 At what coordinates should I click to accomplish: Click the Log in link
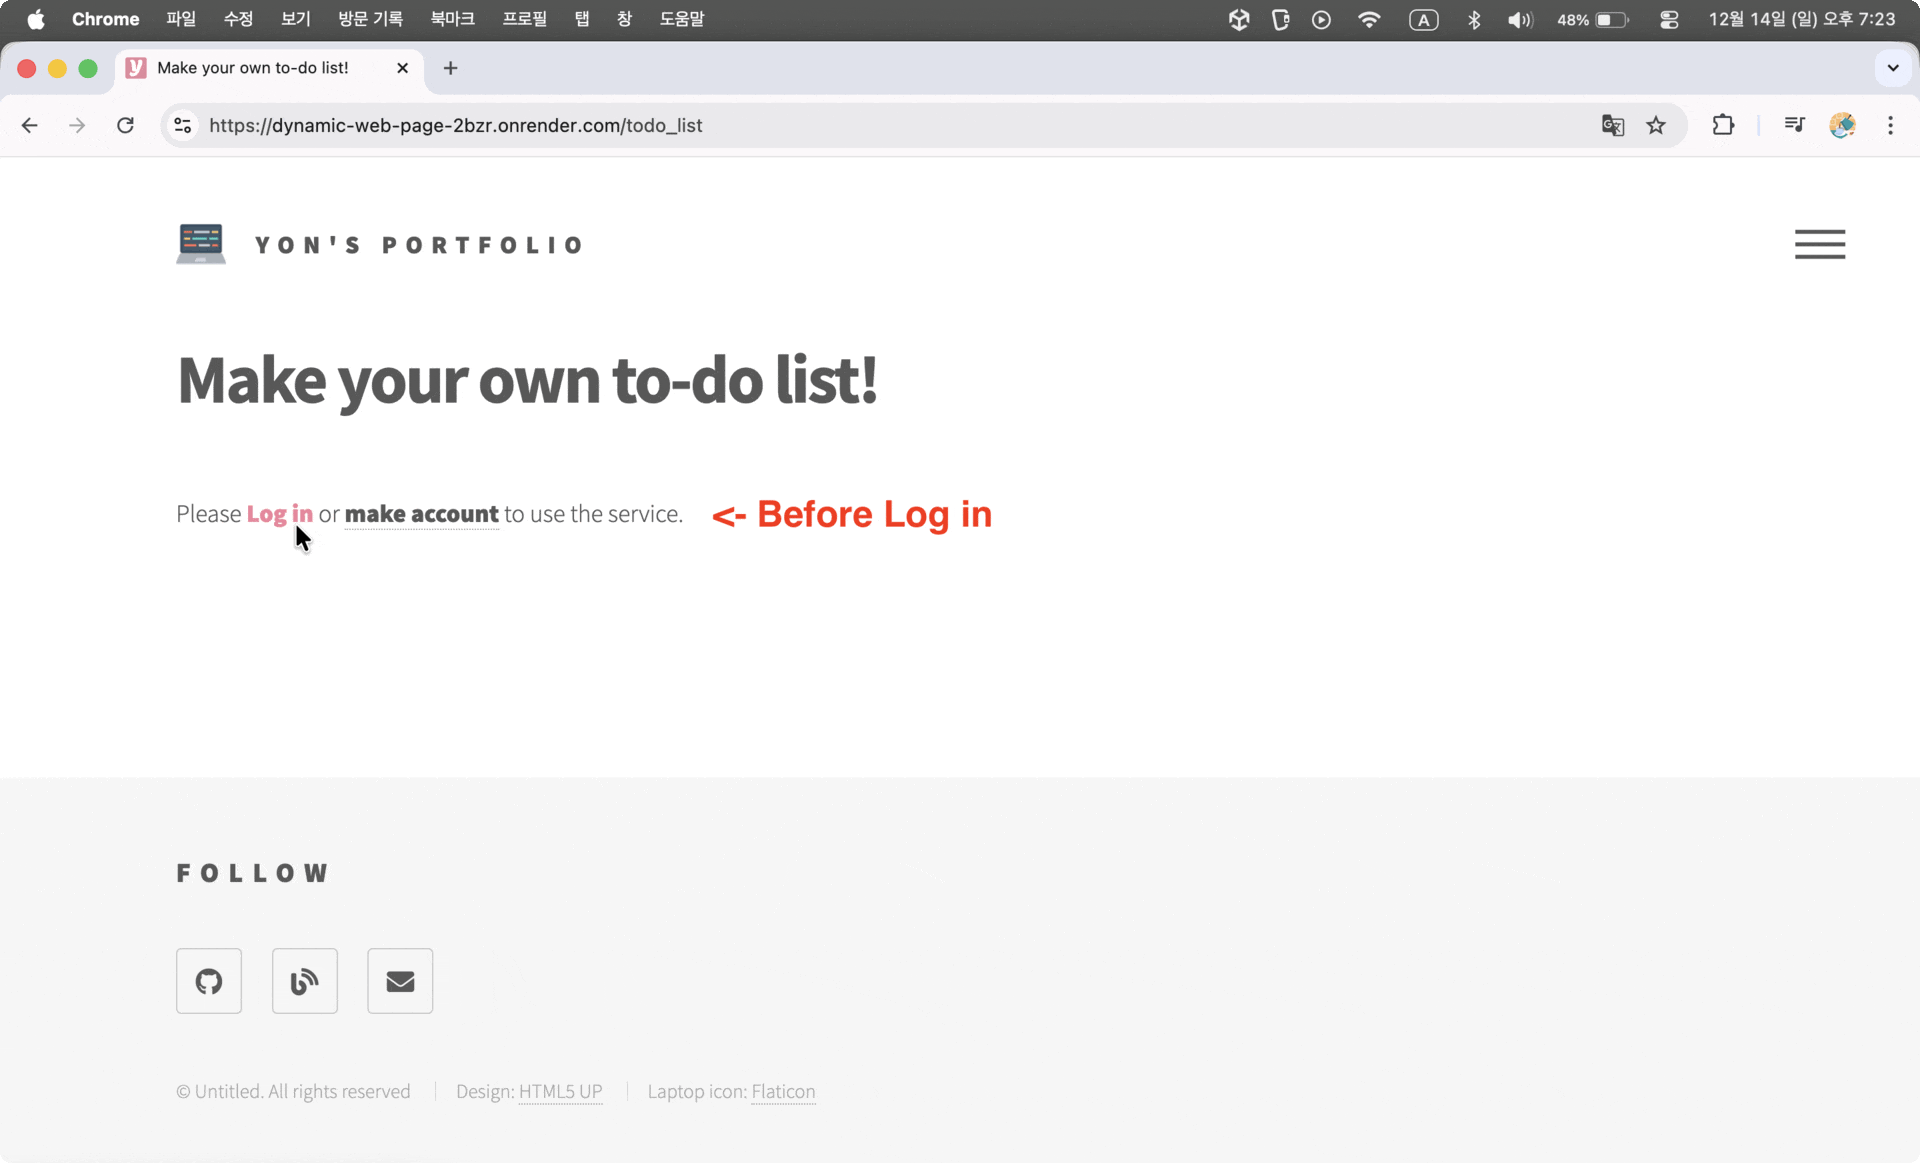click(x=279, y=514)
